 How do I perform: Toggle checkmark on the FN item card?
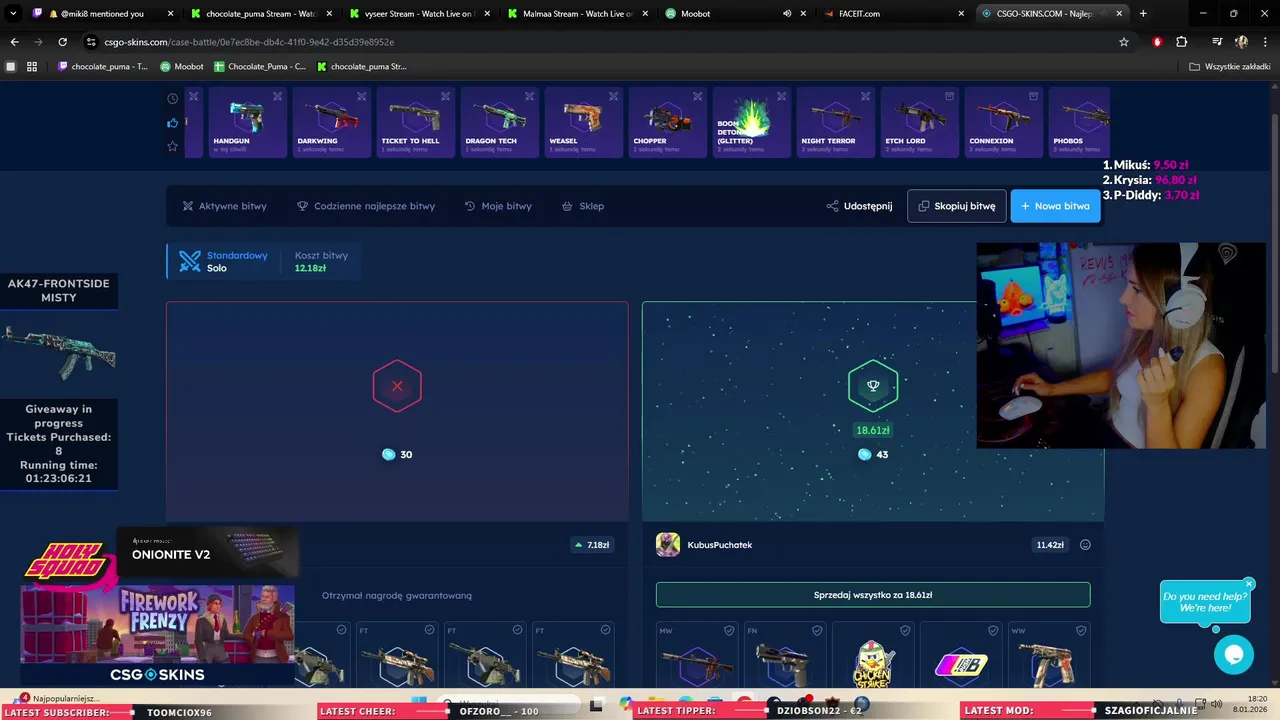click(817, 631)
